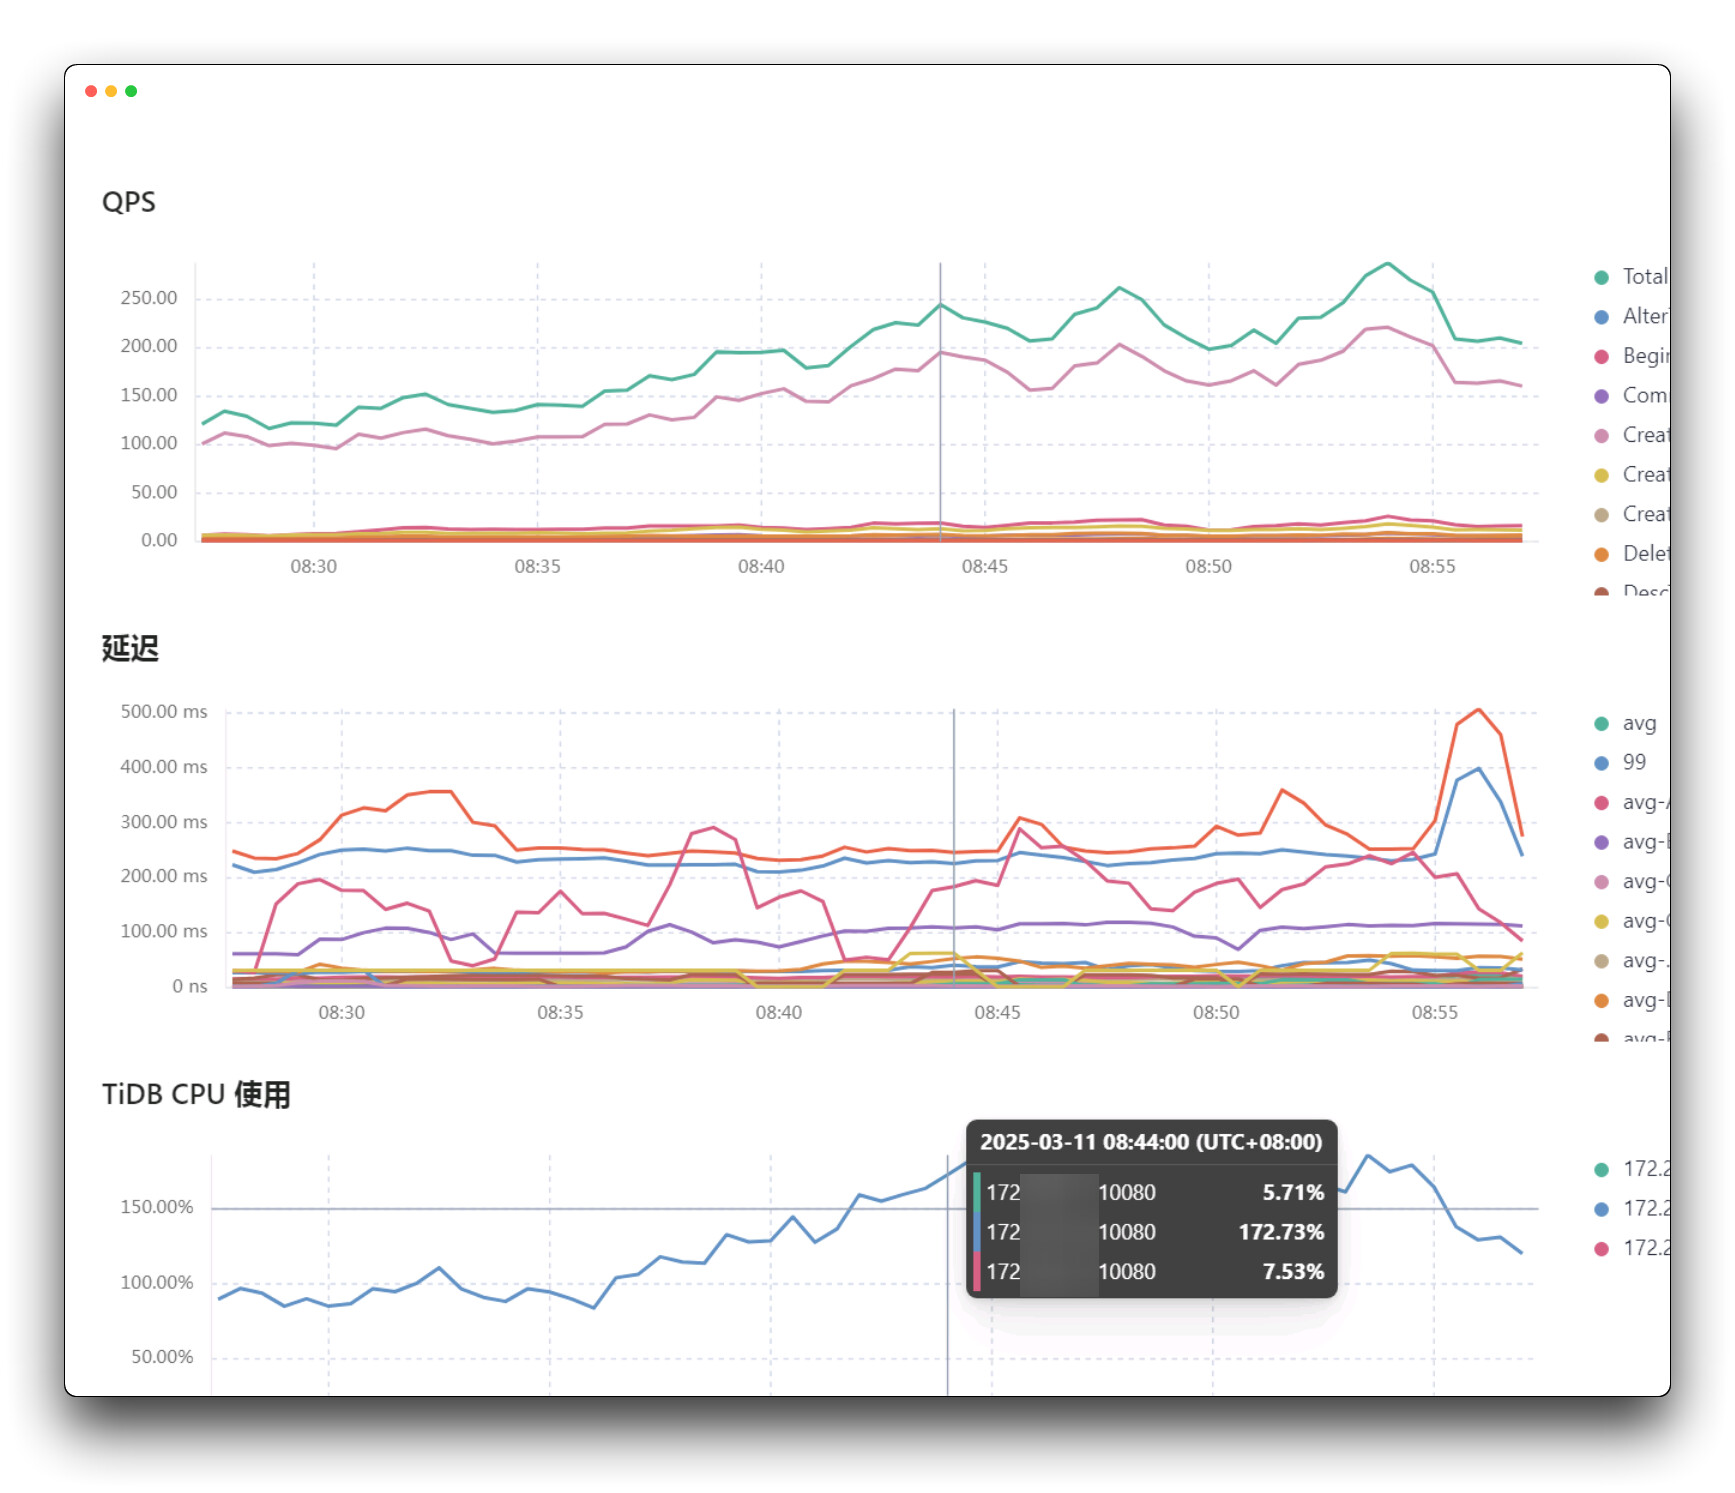This screenshot has height=1493, width=1735.
Task: Toggle the Total series in QPS legend
Action: pyautogui.click(x=1631, y=277)
